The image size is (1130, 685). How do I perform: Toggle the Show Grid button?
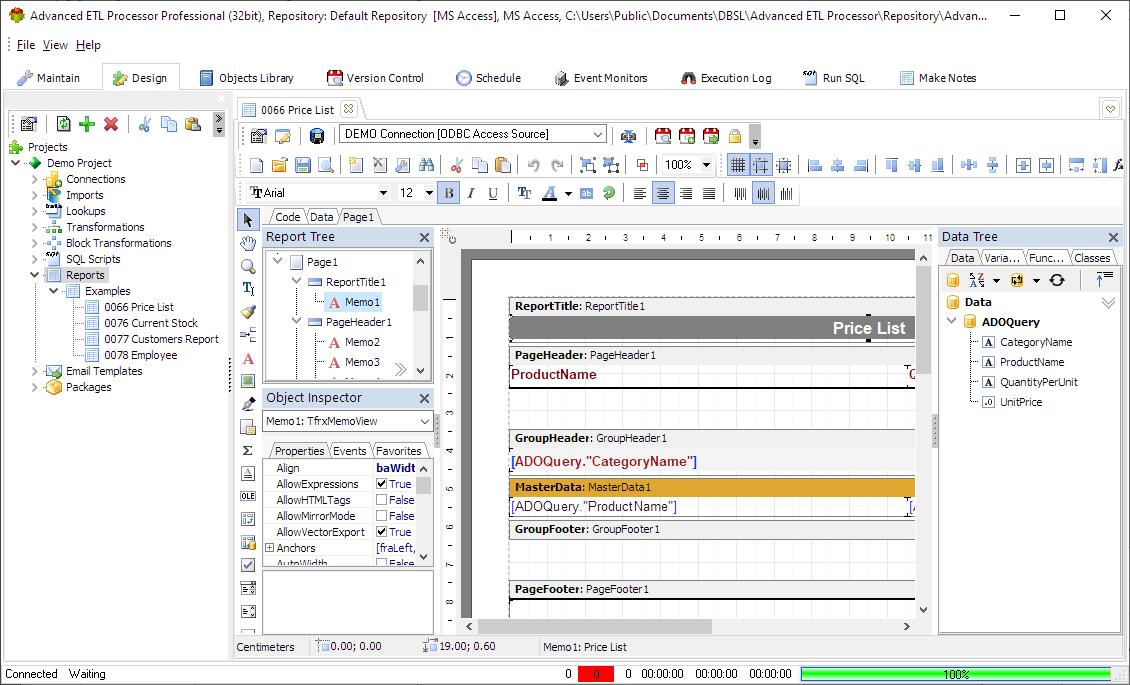click(737, 165)
